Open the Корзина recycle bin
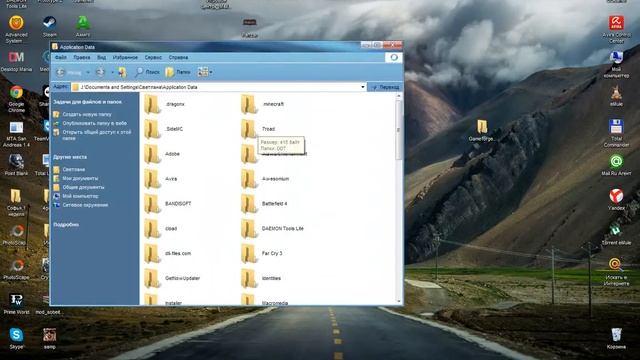Screen dimensions: 640x360 [616, 338]
